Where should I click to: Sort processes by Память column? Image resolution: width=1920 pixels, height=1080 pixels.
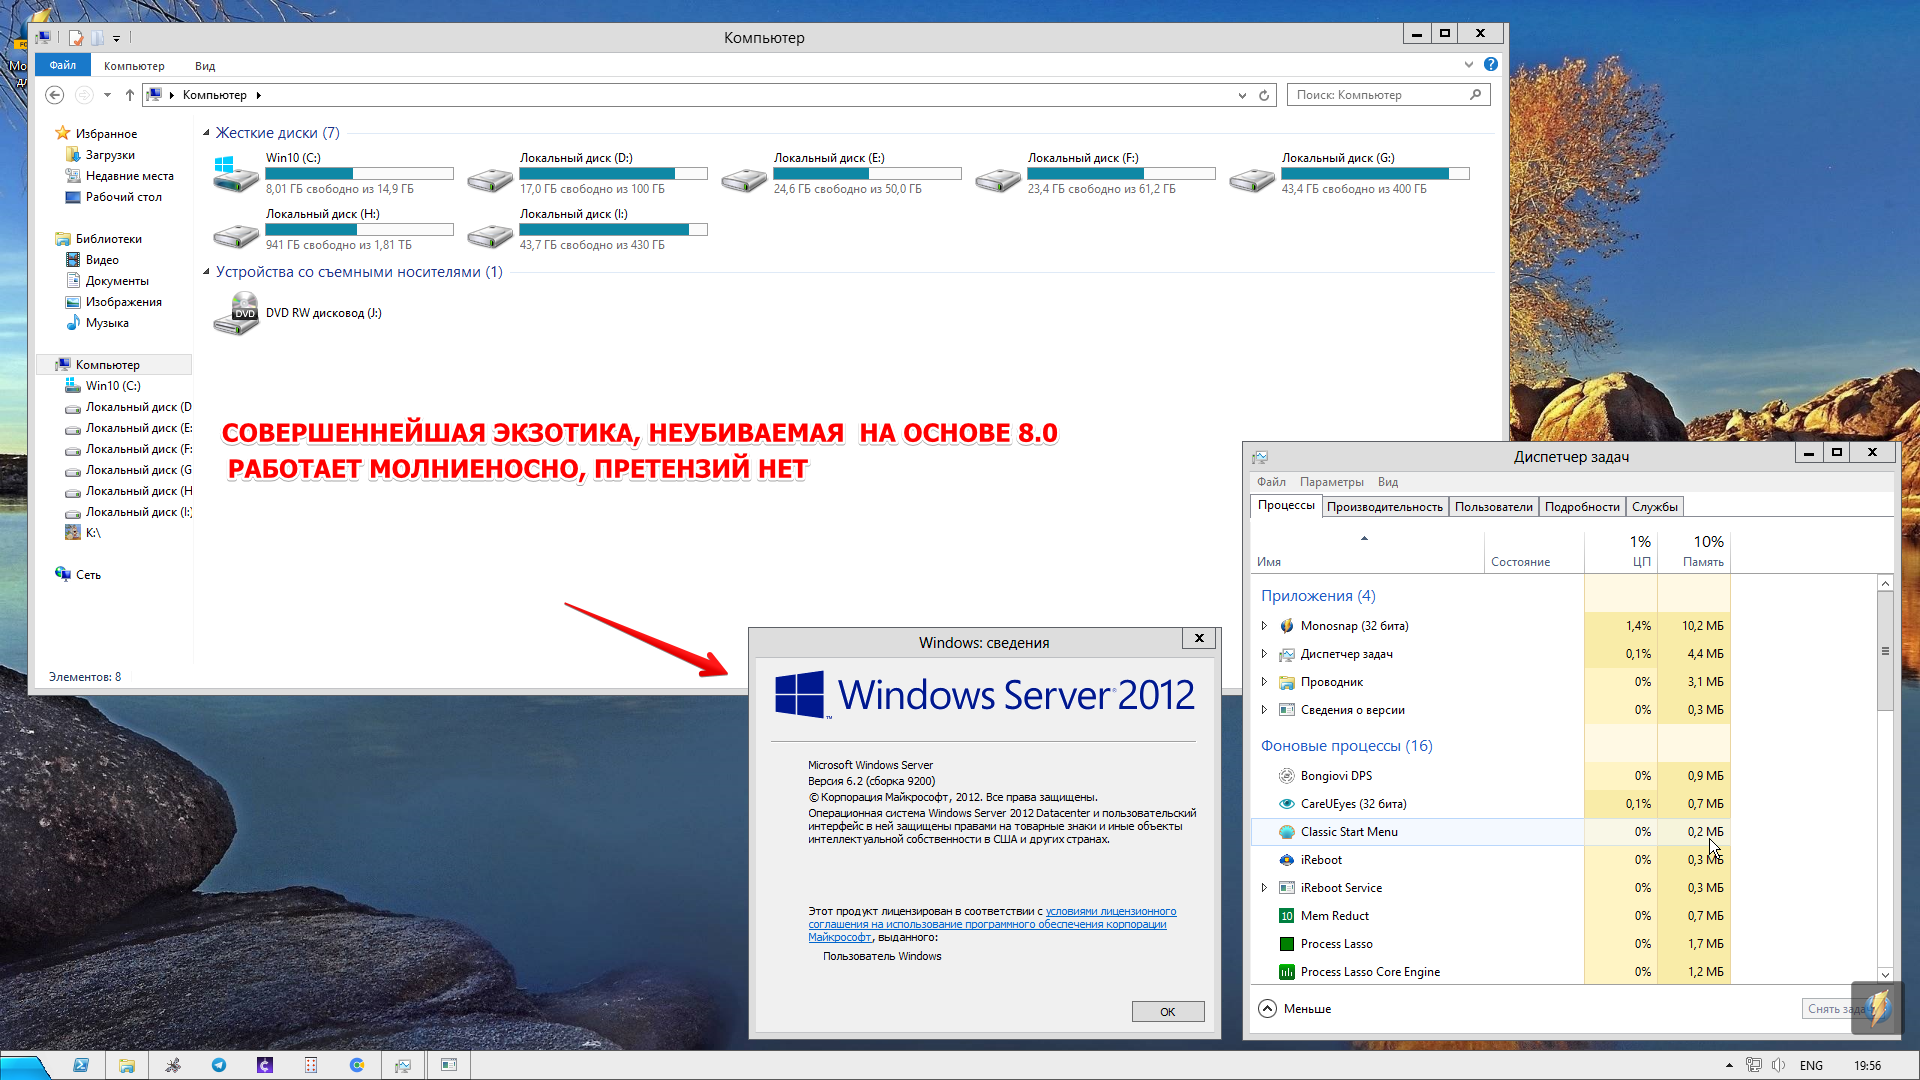pos(1694,551)
